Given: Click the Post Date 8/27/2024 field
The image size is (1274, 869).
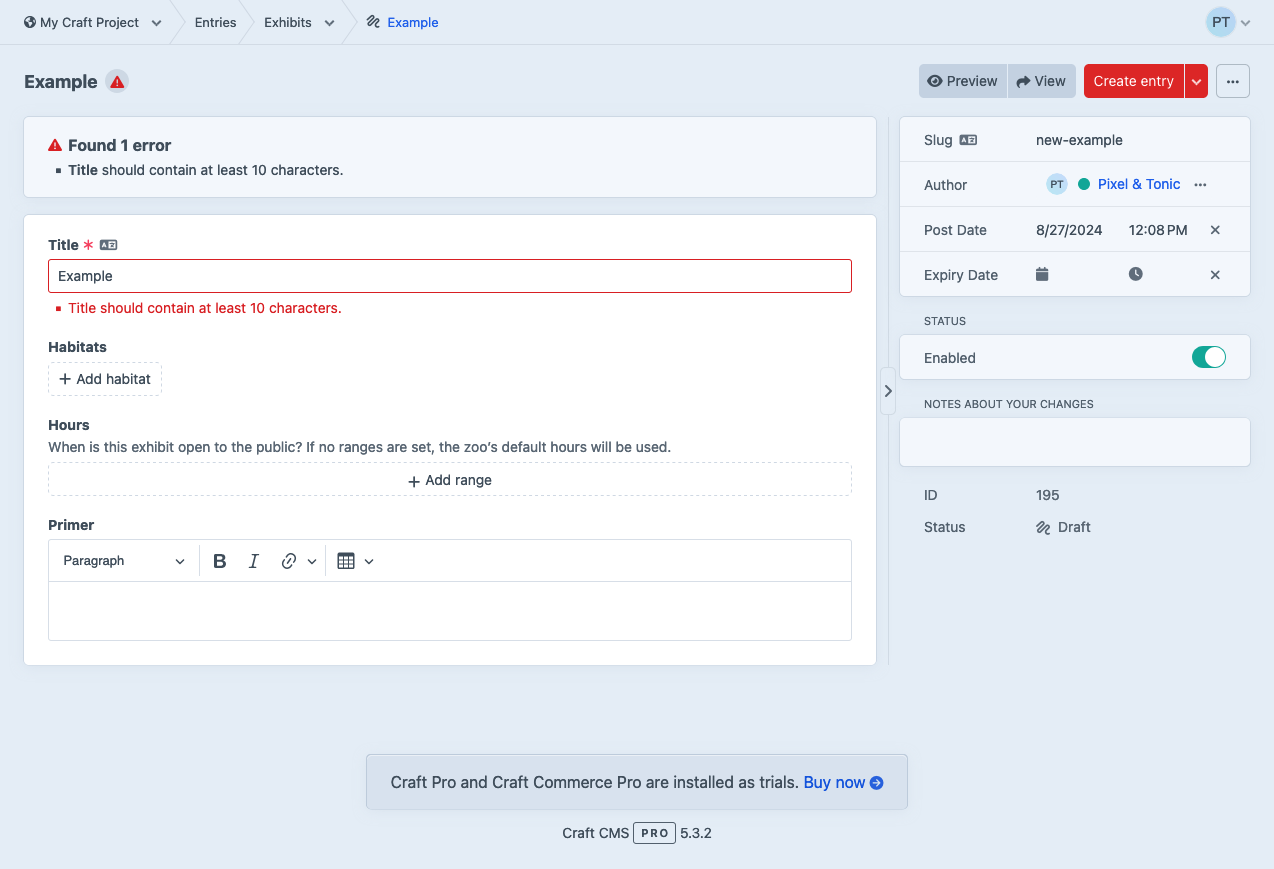Looking at the screenshot, I should pyautogui.click(x=1069, y=230).
